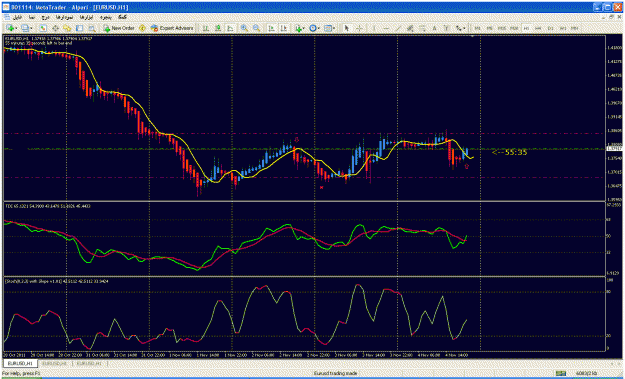Switch timeframe to MN
625x379 pixels.
pos(574,28)
